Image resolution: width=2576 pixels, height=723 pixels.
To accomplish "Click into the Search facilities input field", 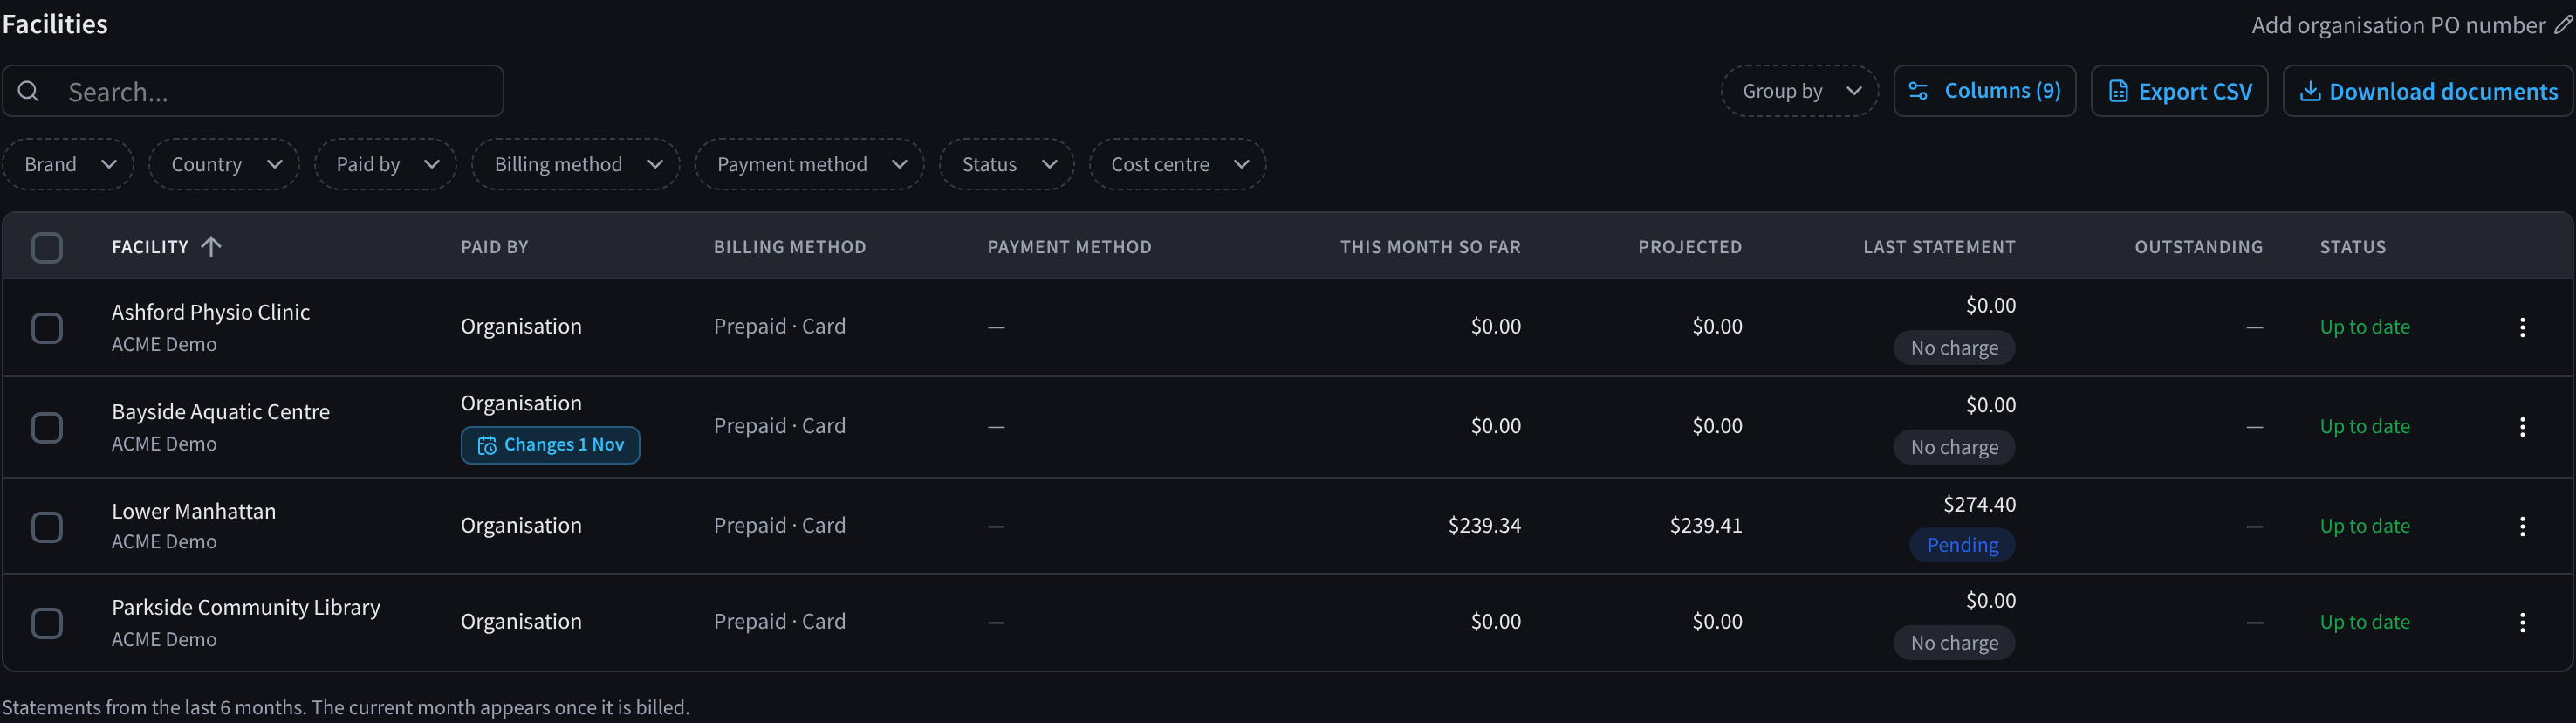I will tap(253, 91).
